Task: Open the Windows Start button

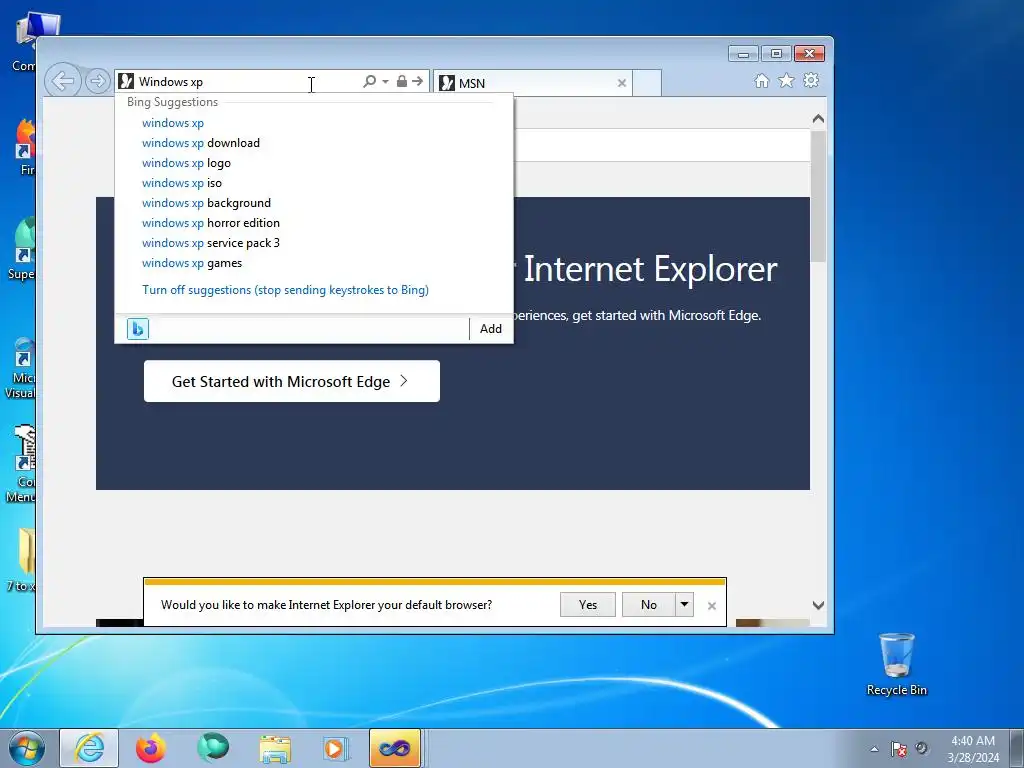Action: click(27, 748)
